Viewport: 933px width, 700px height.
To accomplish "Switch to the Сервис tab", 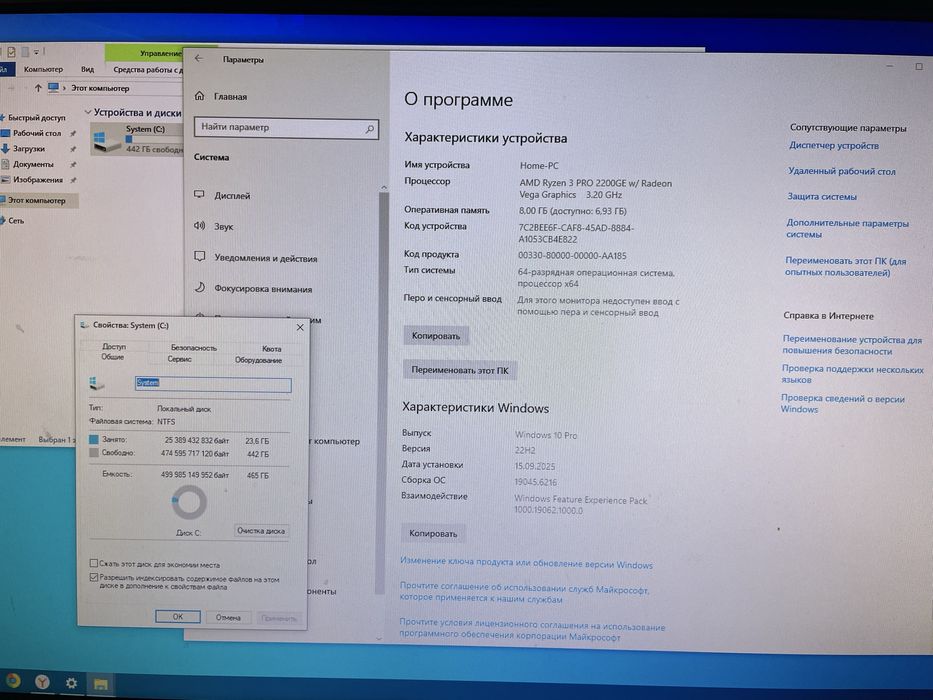I will (180, 360).
